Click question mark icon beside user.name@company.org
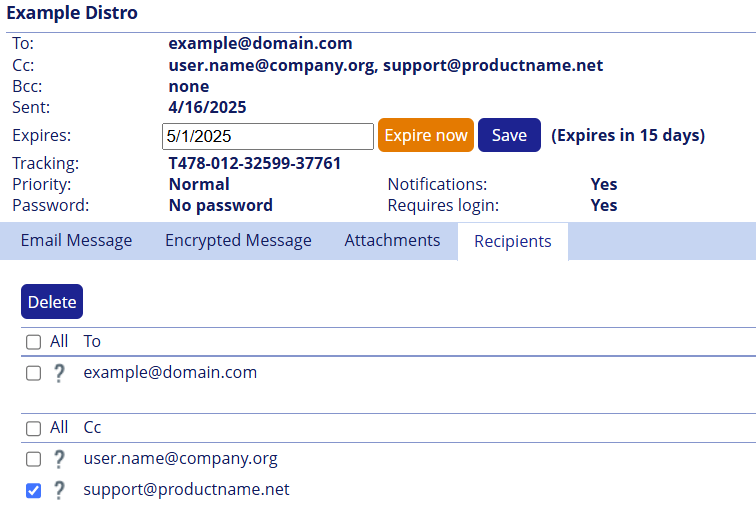Viewport: 756px width, 514px height. (59, 459)
